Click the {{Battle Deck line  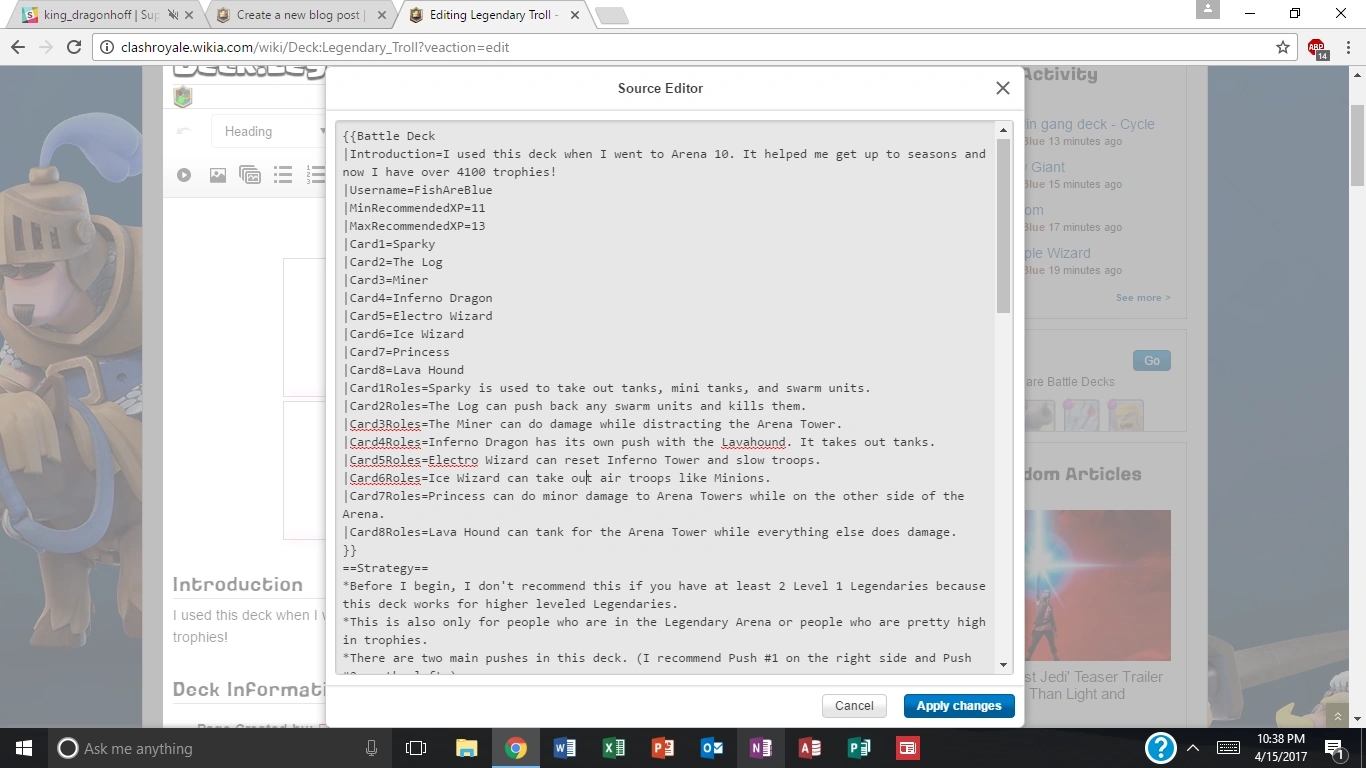(x=389, y=136)
